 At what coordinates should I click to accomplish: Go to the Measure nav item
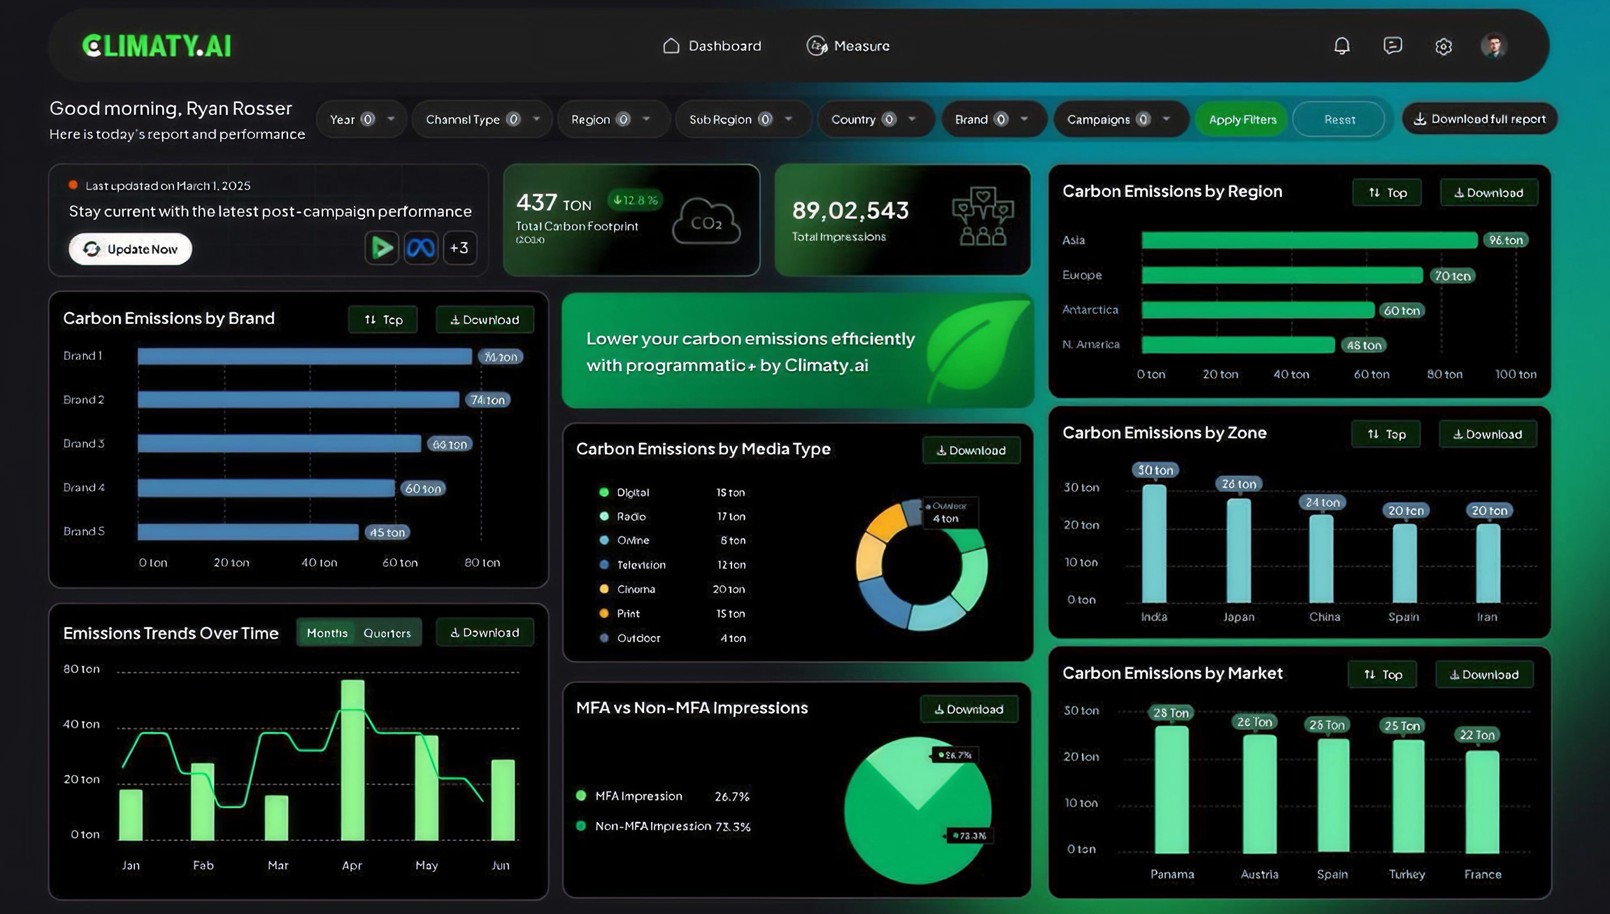click(848, 46)
